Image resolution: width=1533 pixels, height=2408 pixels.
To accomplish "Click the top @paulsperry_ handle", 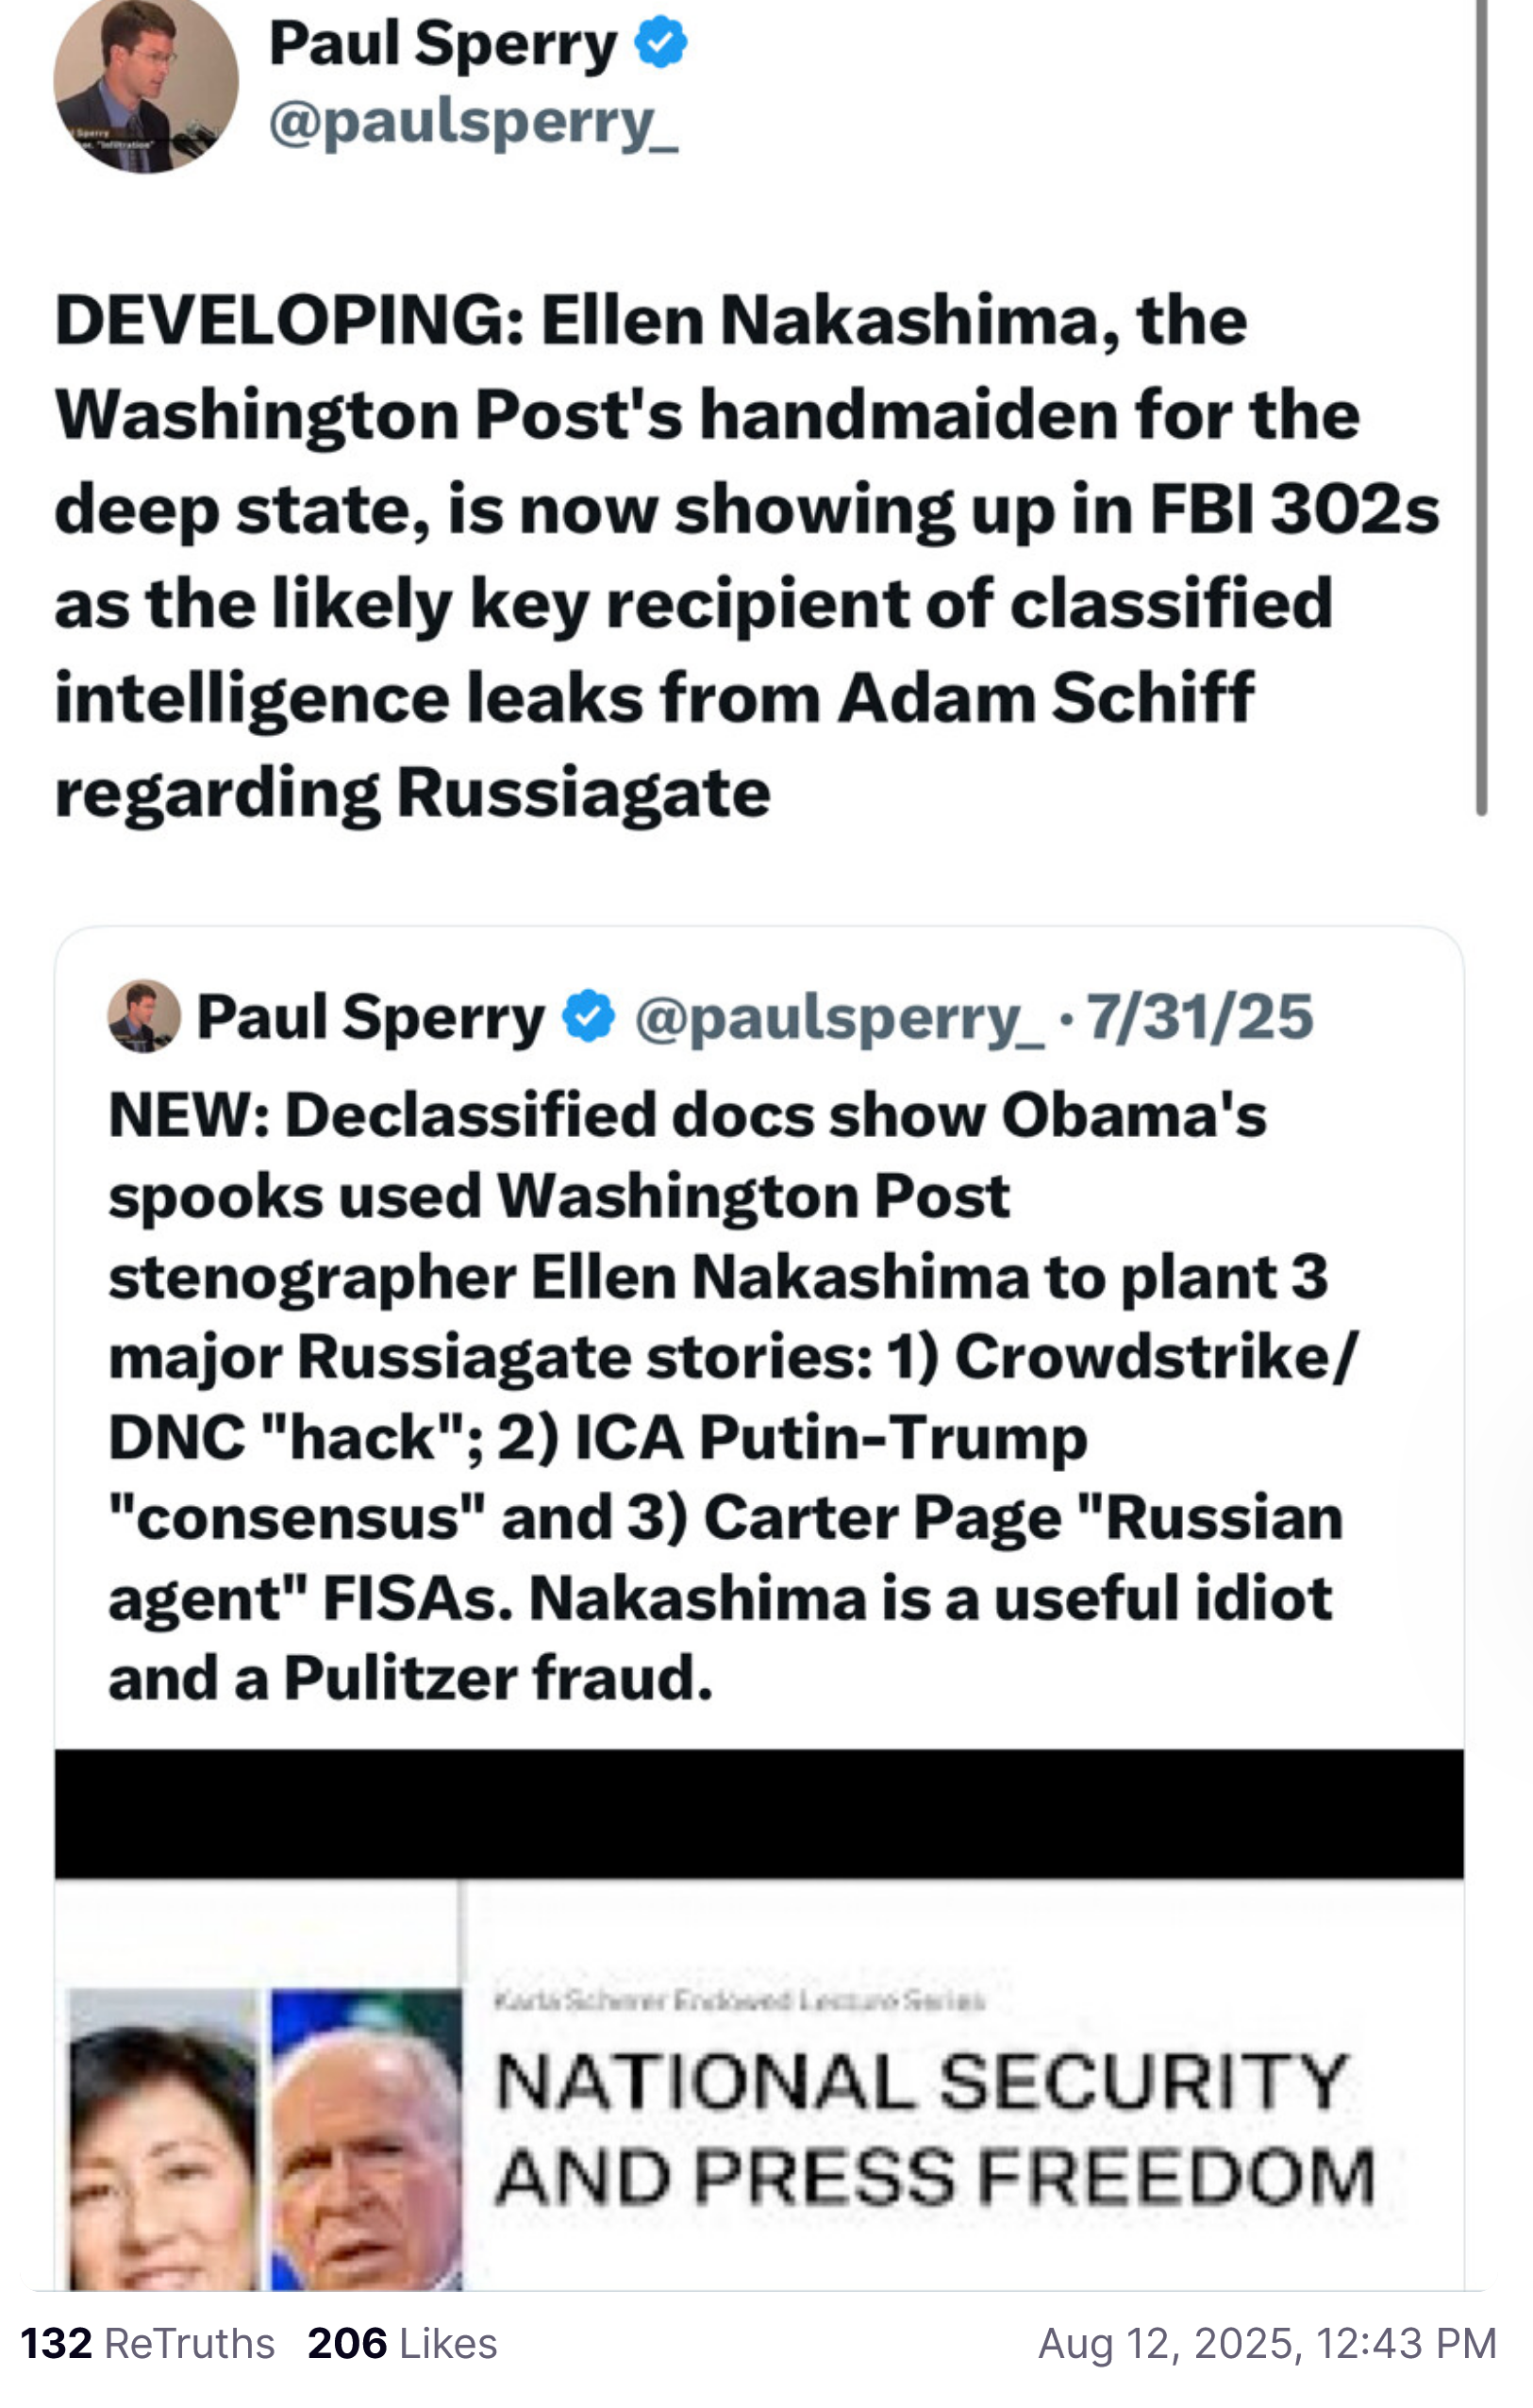I will tap(473, 124).
